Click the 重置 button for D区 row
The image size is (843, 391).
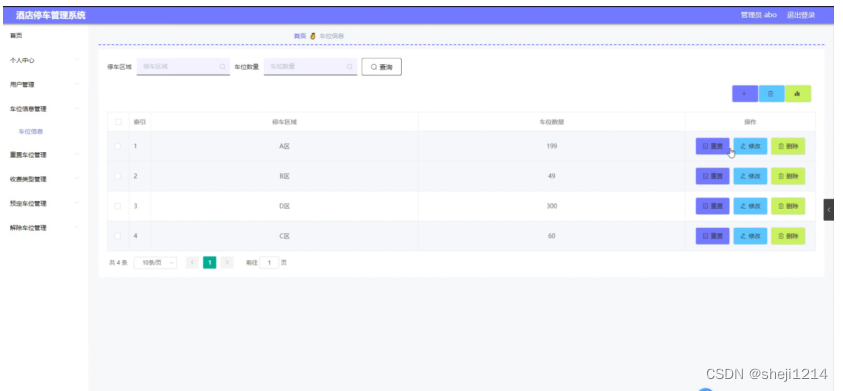click(712, 206)
